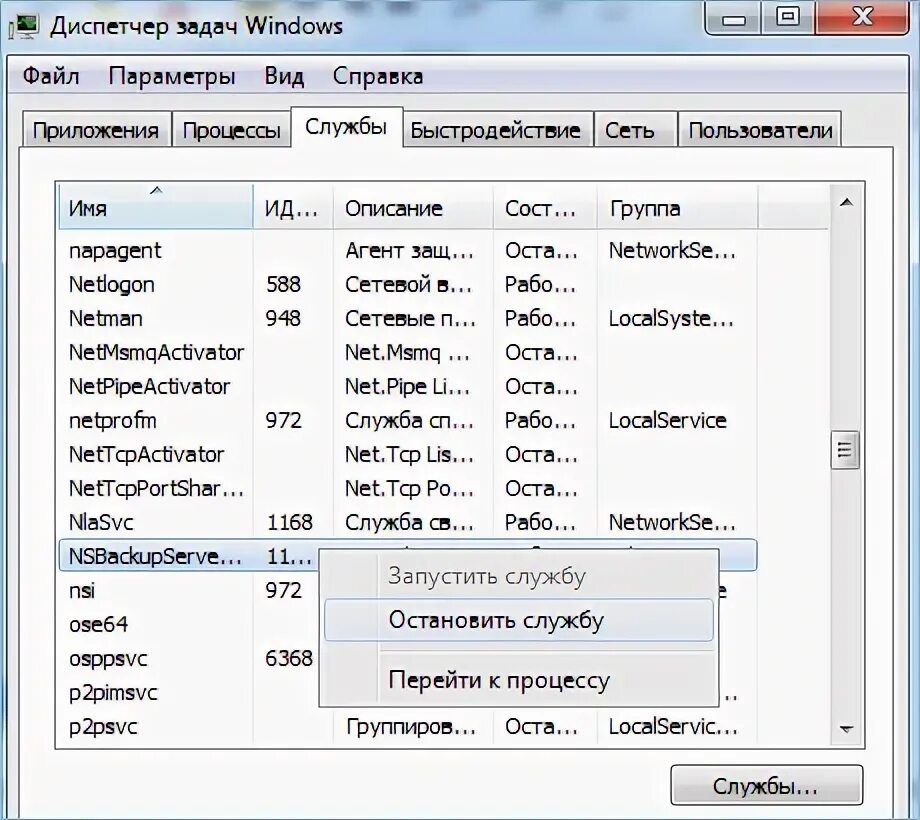Click PID 948 of Netman
Image resolution: width=920 pixels, height=820 pixels.
283,318
